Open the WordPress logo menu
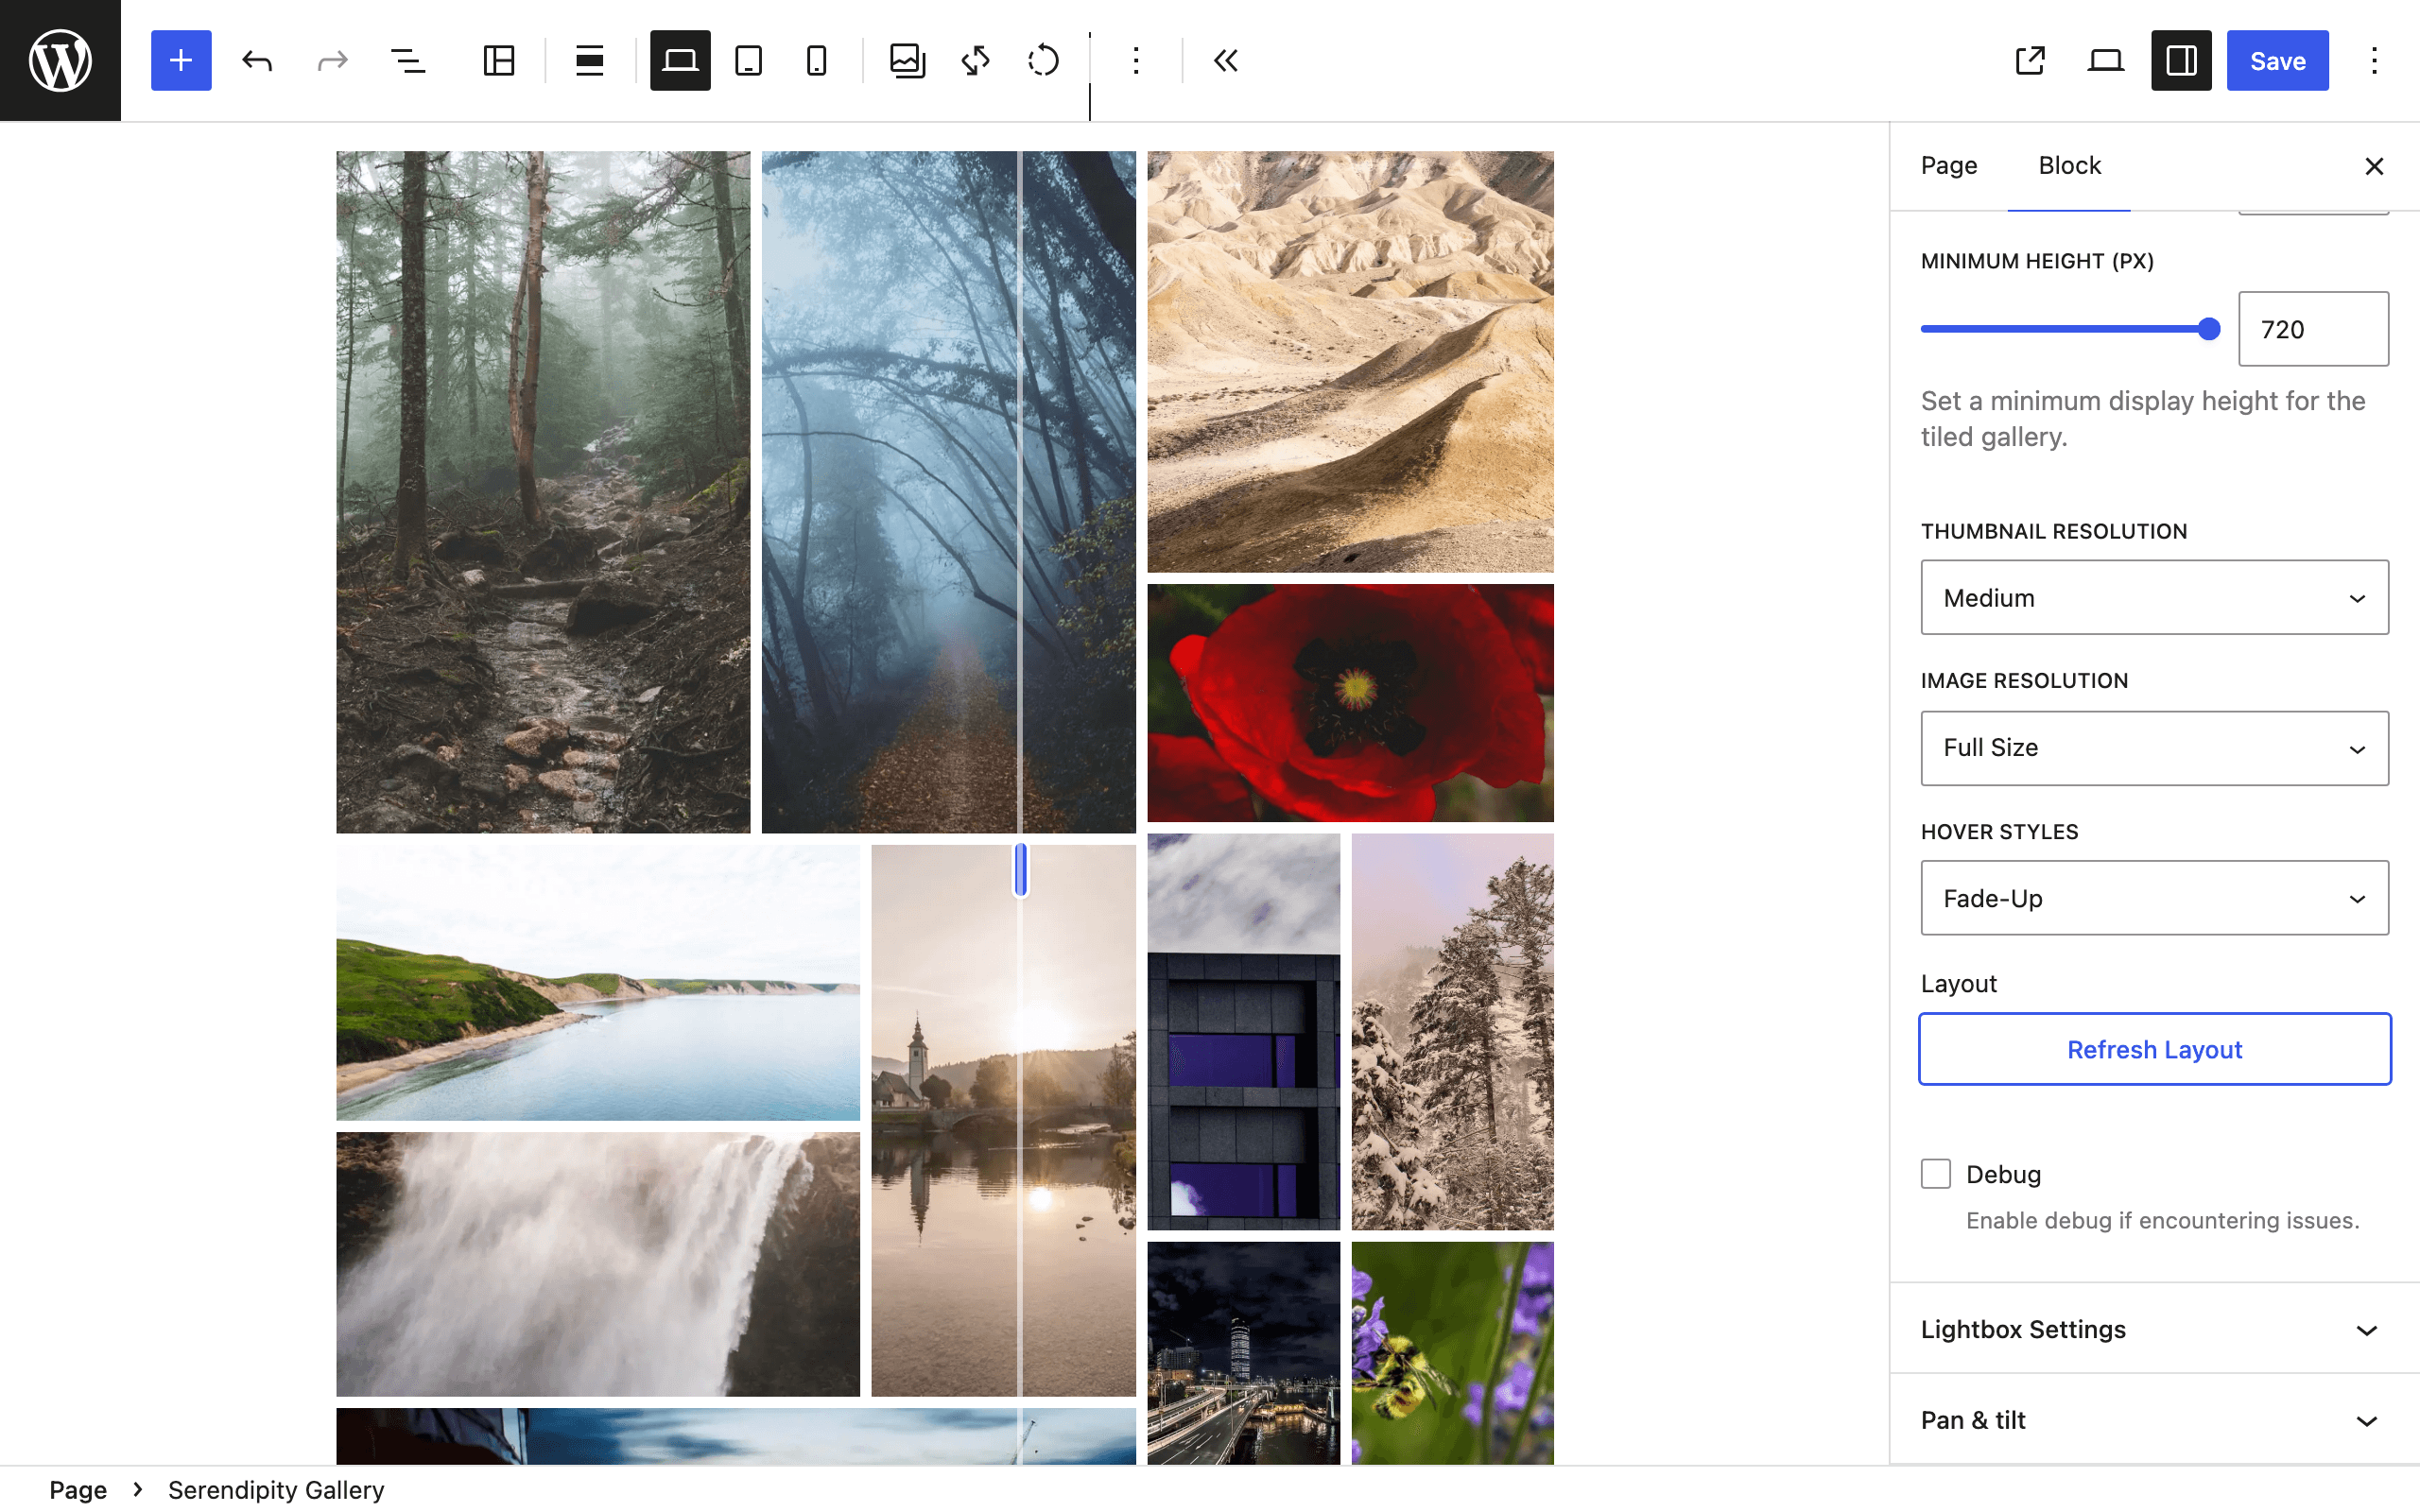This screenshot has height=1512, width=2420. tap(60, 60)
